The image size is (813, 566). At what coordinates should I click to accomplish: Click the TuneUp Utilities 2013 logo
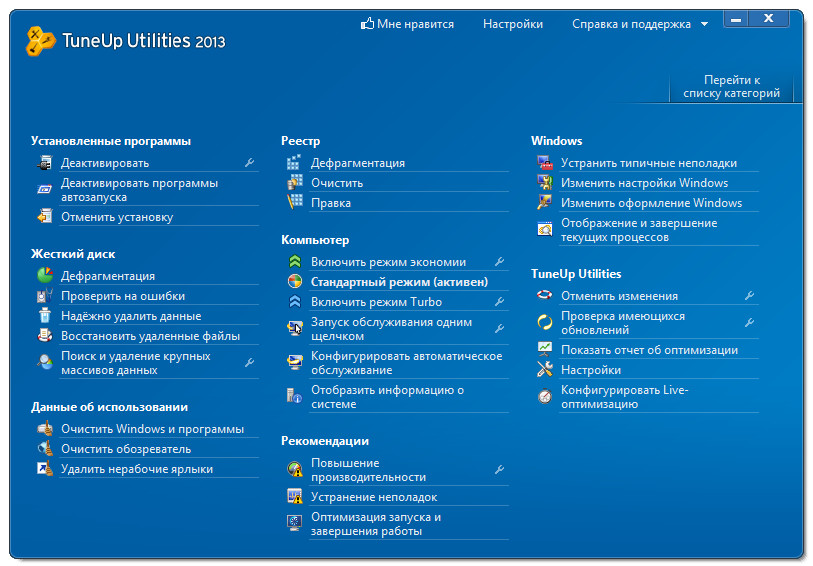coord(126,41)
